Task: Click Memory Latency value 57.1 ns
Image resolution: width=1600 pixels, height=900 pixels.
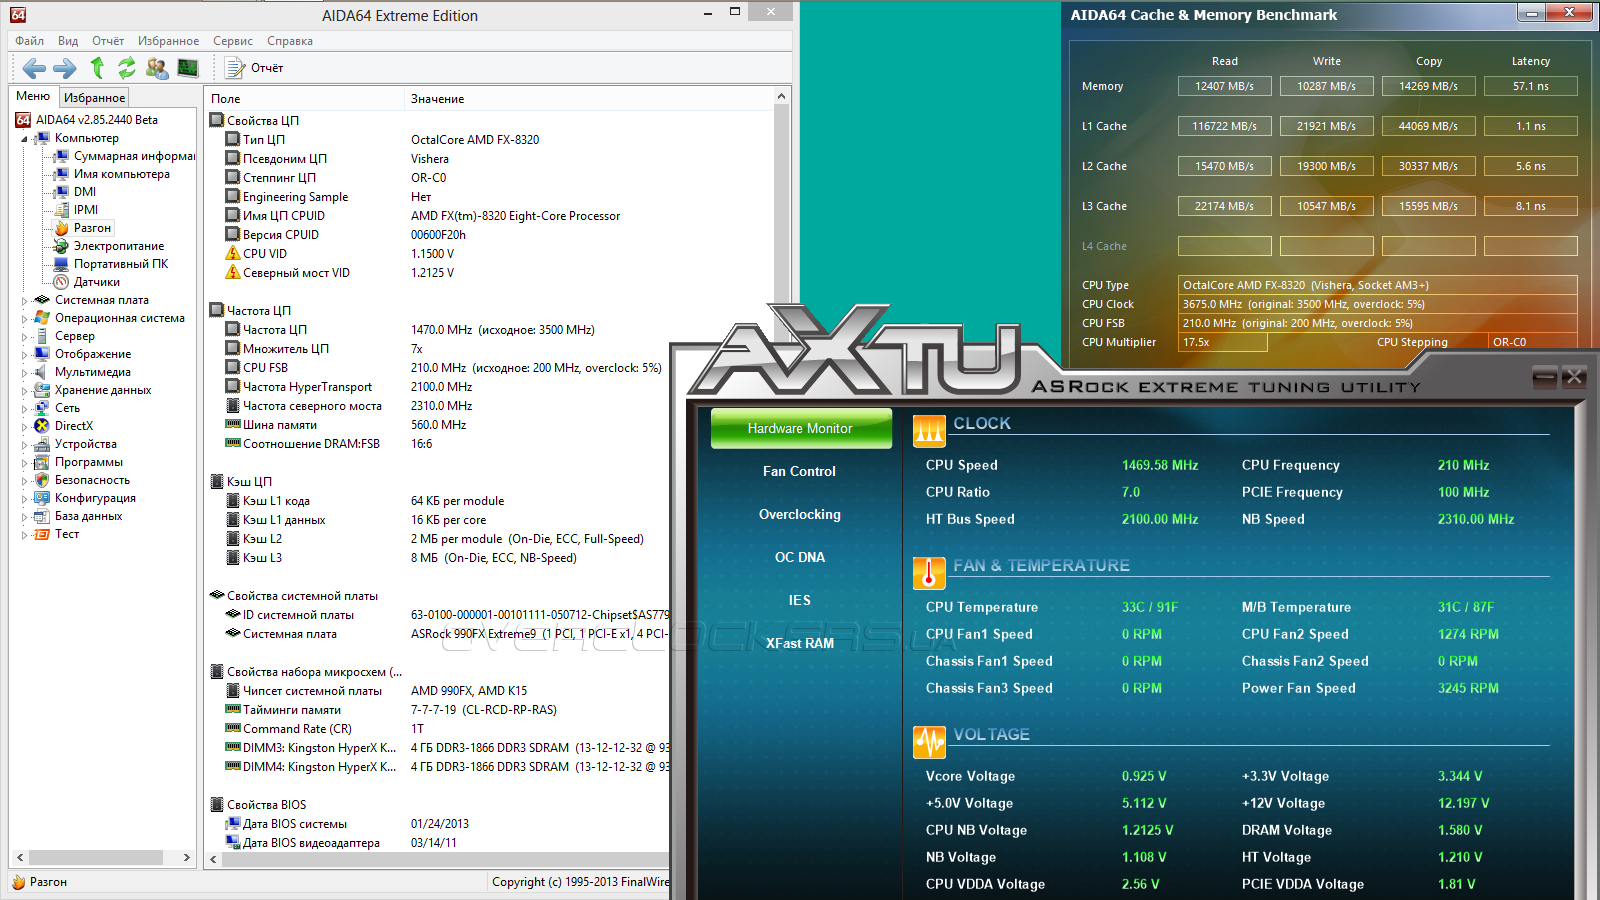Action: 1531,86
